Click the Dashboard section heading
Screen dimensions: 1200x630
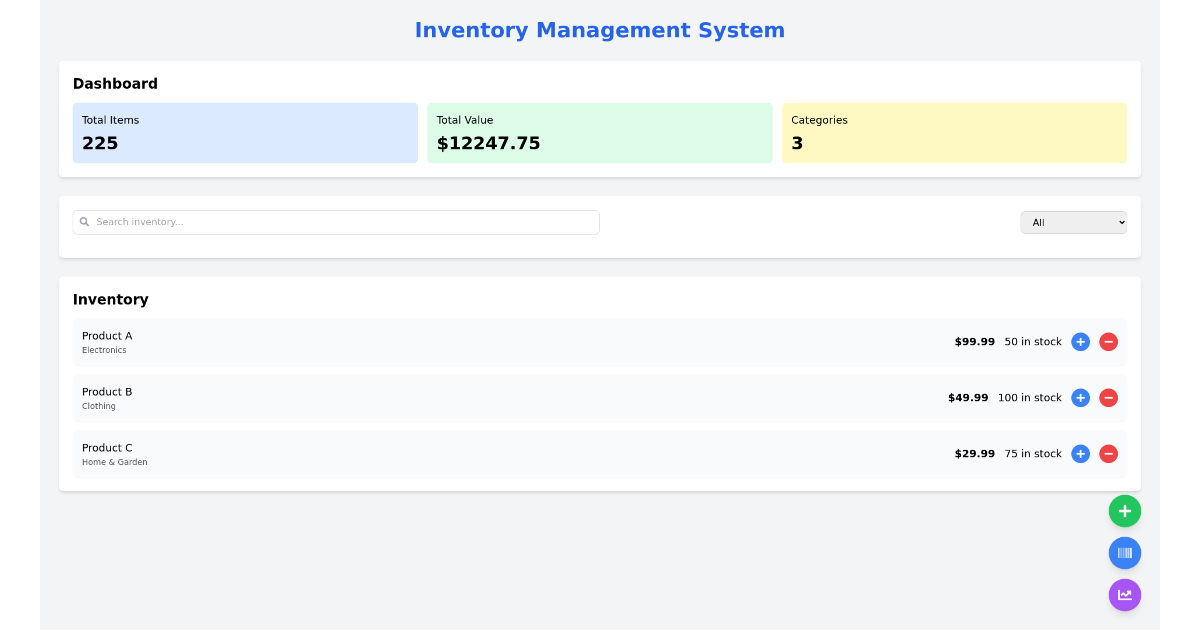[115, 84]
